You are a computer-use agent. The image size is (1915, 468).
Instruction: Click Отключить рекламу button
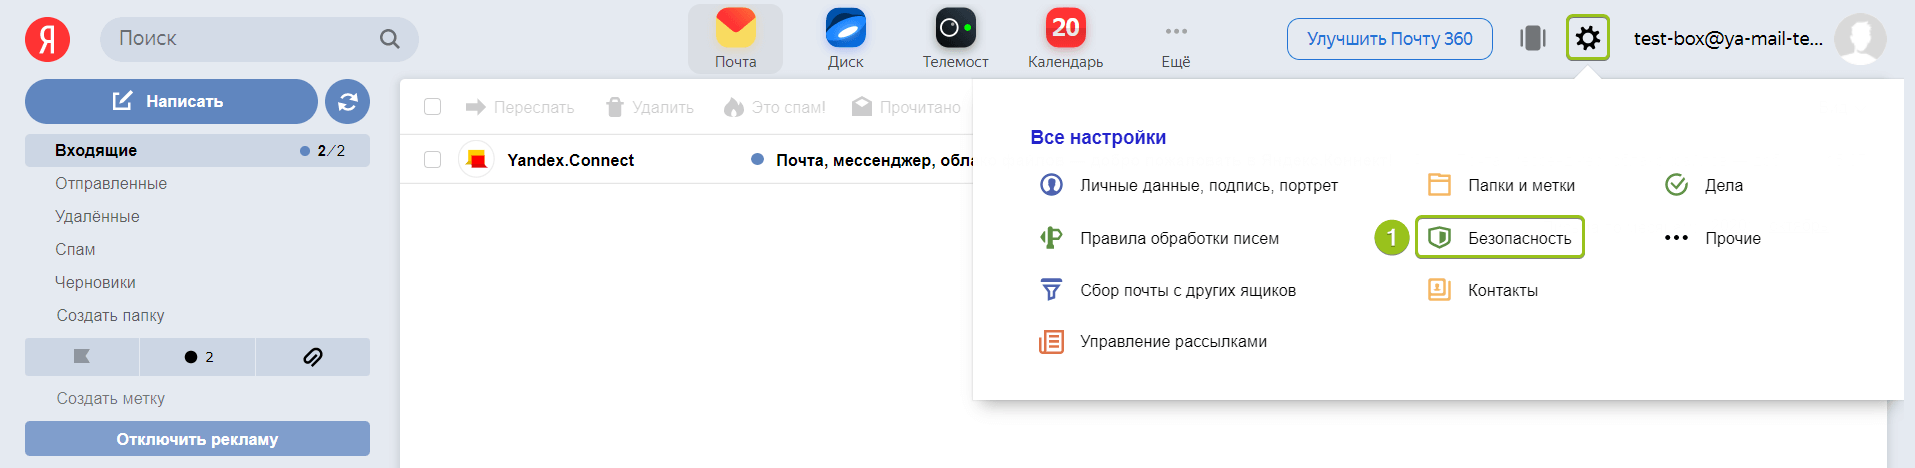197,439
